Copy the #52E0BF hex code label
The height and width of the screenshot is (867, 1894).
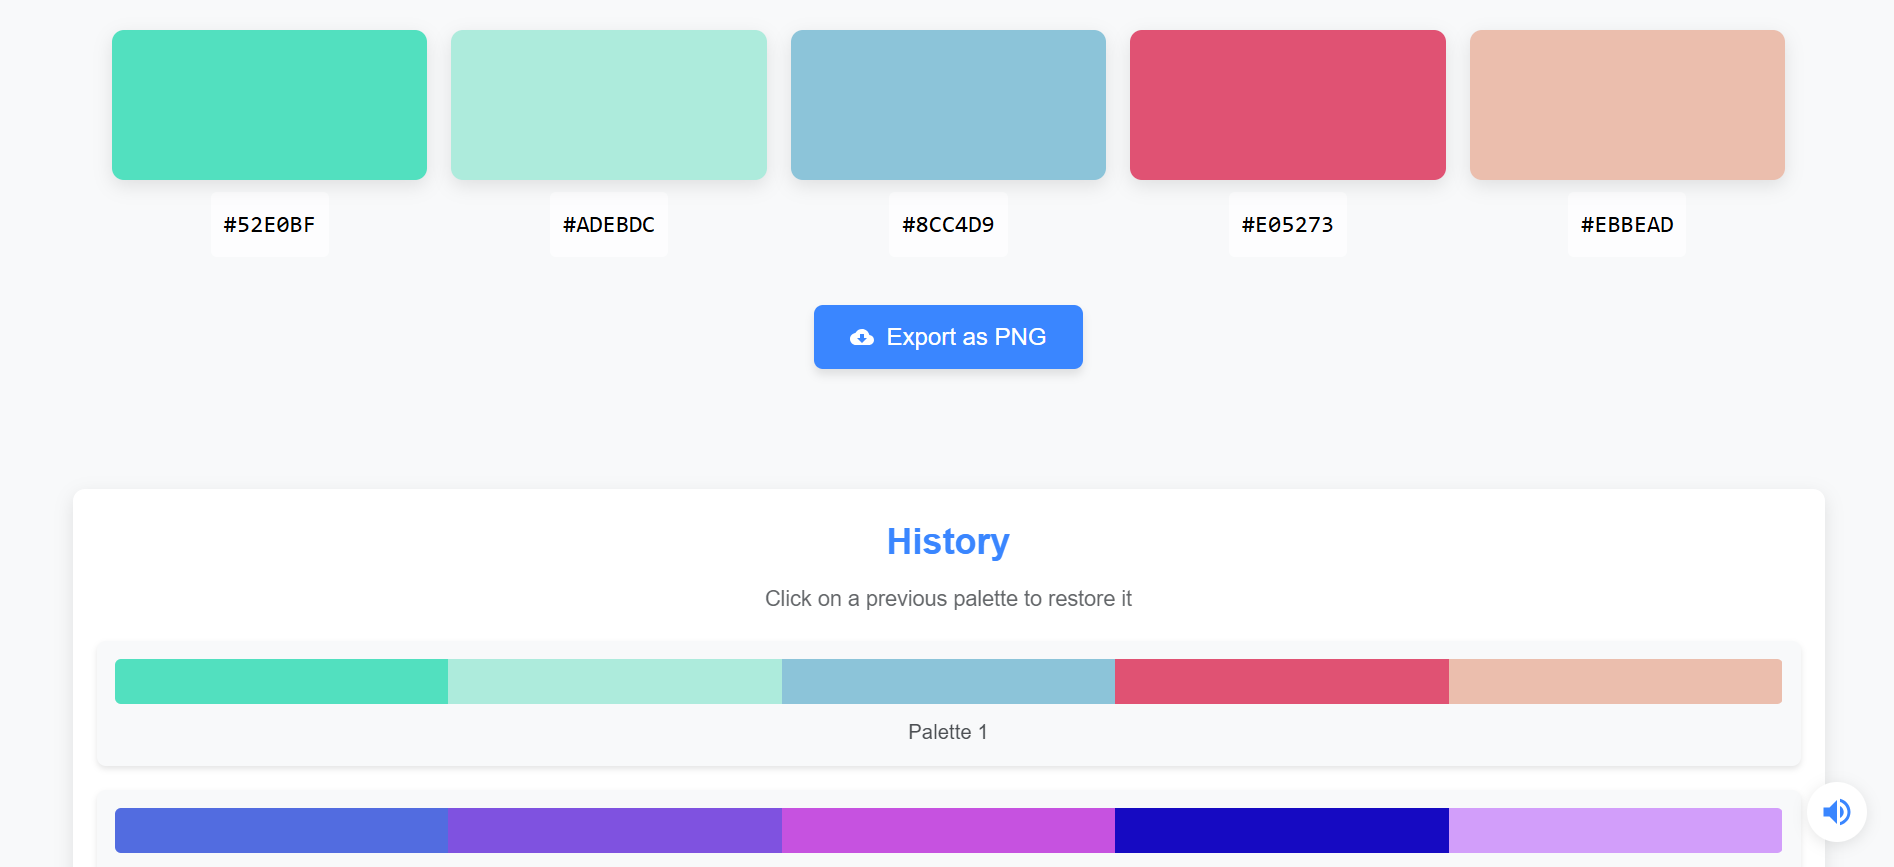(270, 225)
